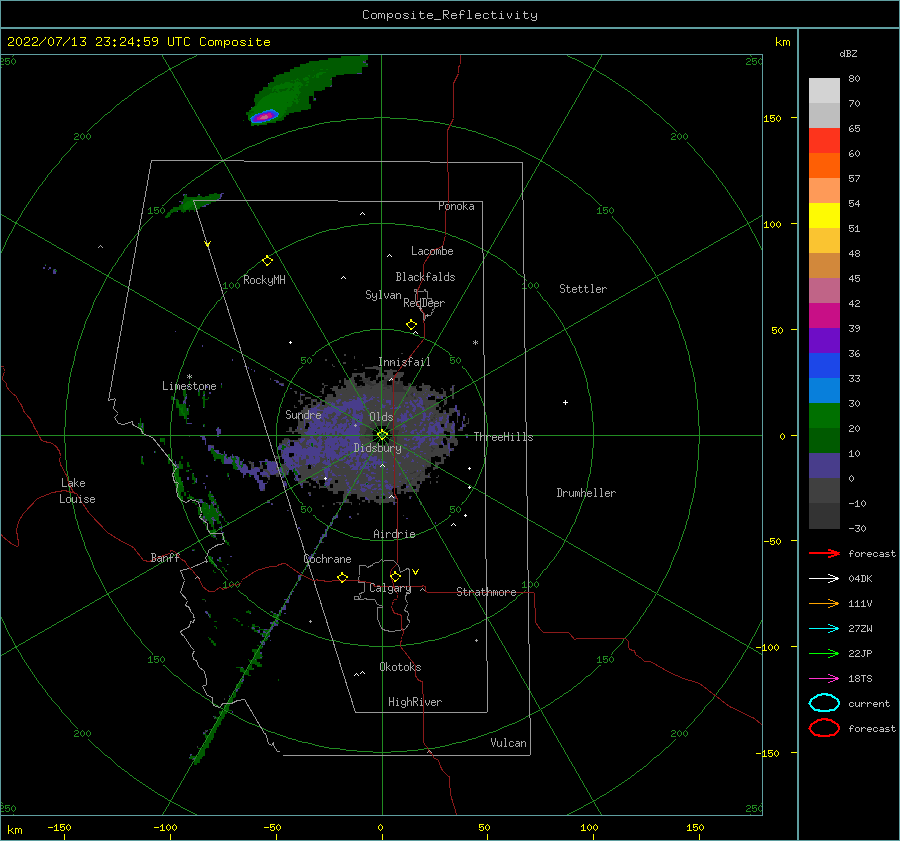Click the magenta 18TS arrow icon

pyautogui.click(x=824, y=679)
